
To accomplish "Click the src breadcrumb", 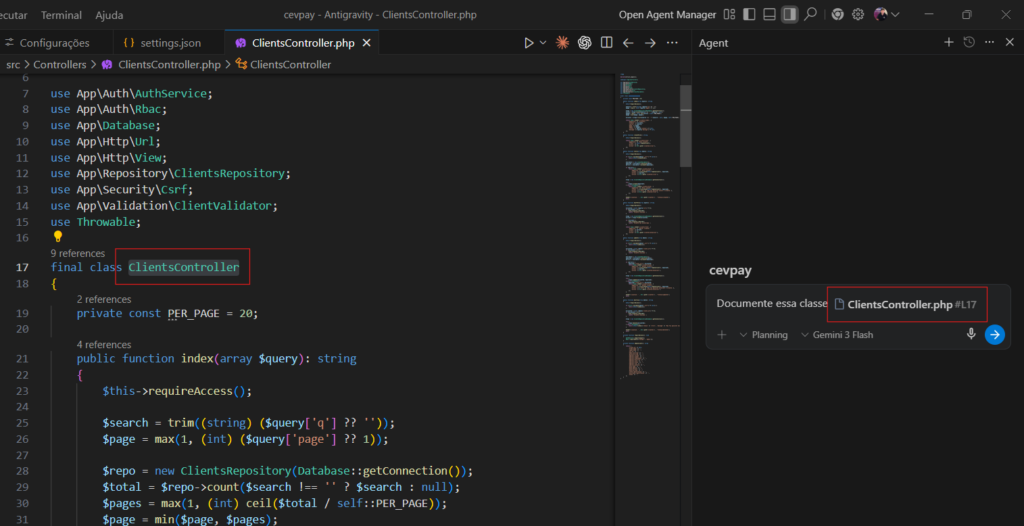I will pos(13,65).
